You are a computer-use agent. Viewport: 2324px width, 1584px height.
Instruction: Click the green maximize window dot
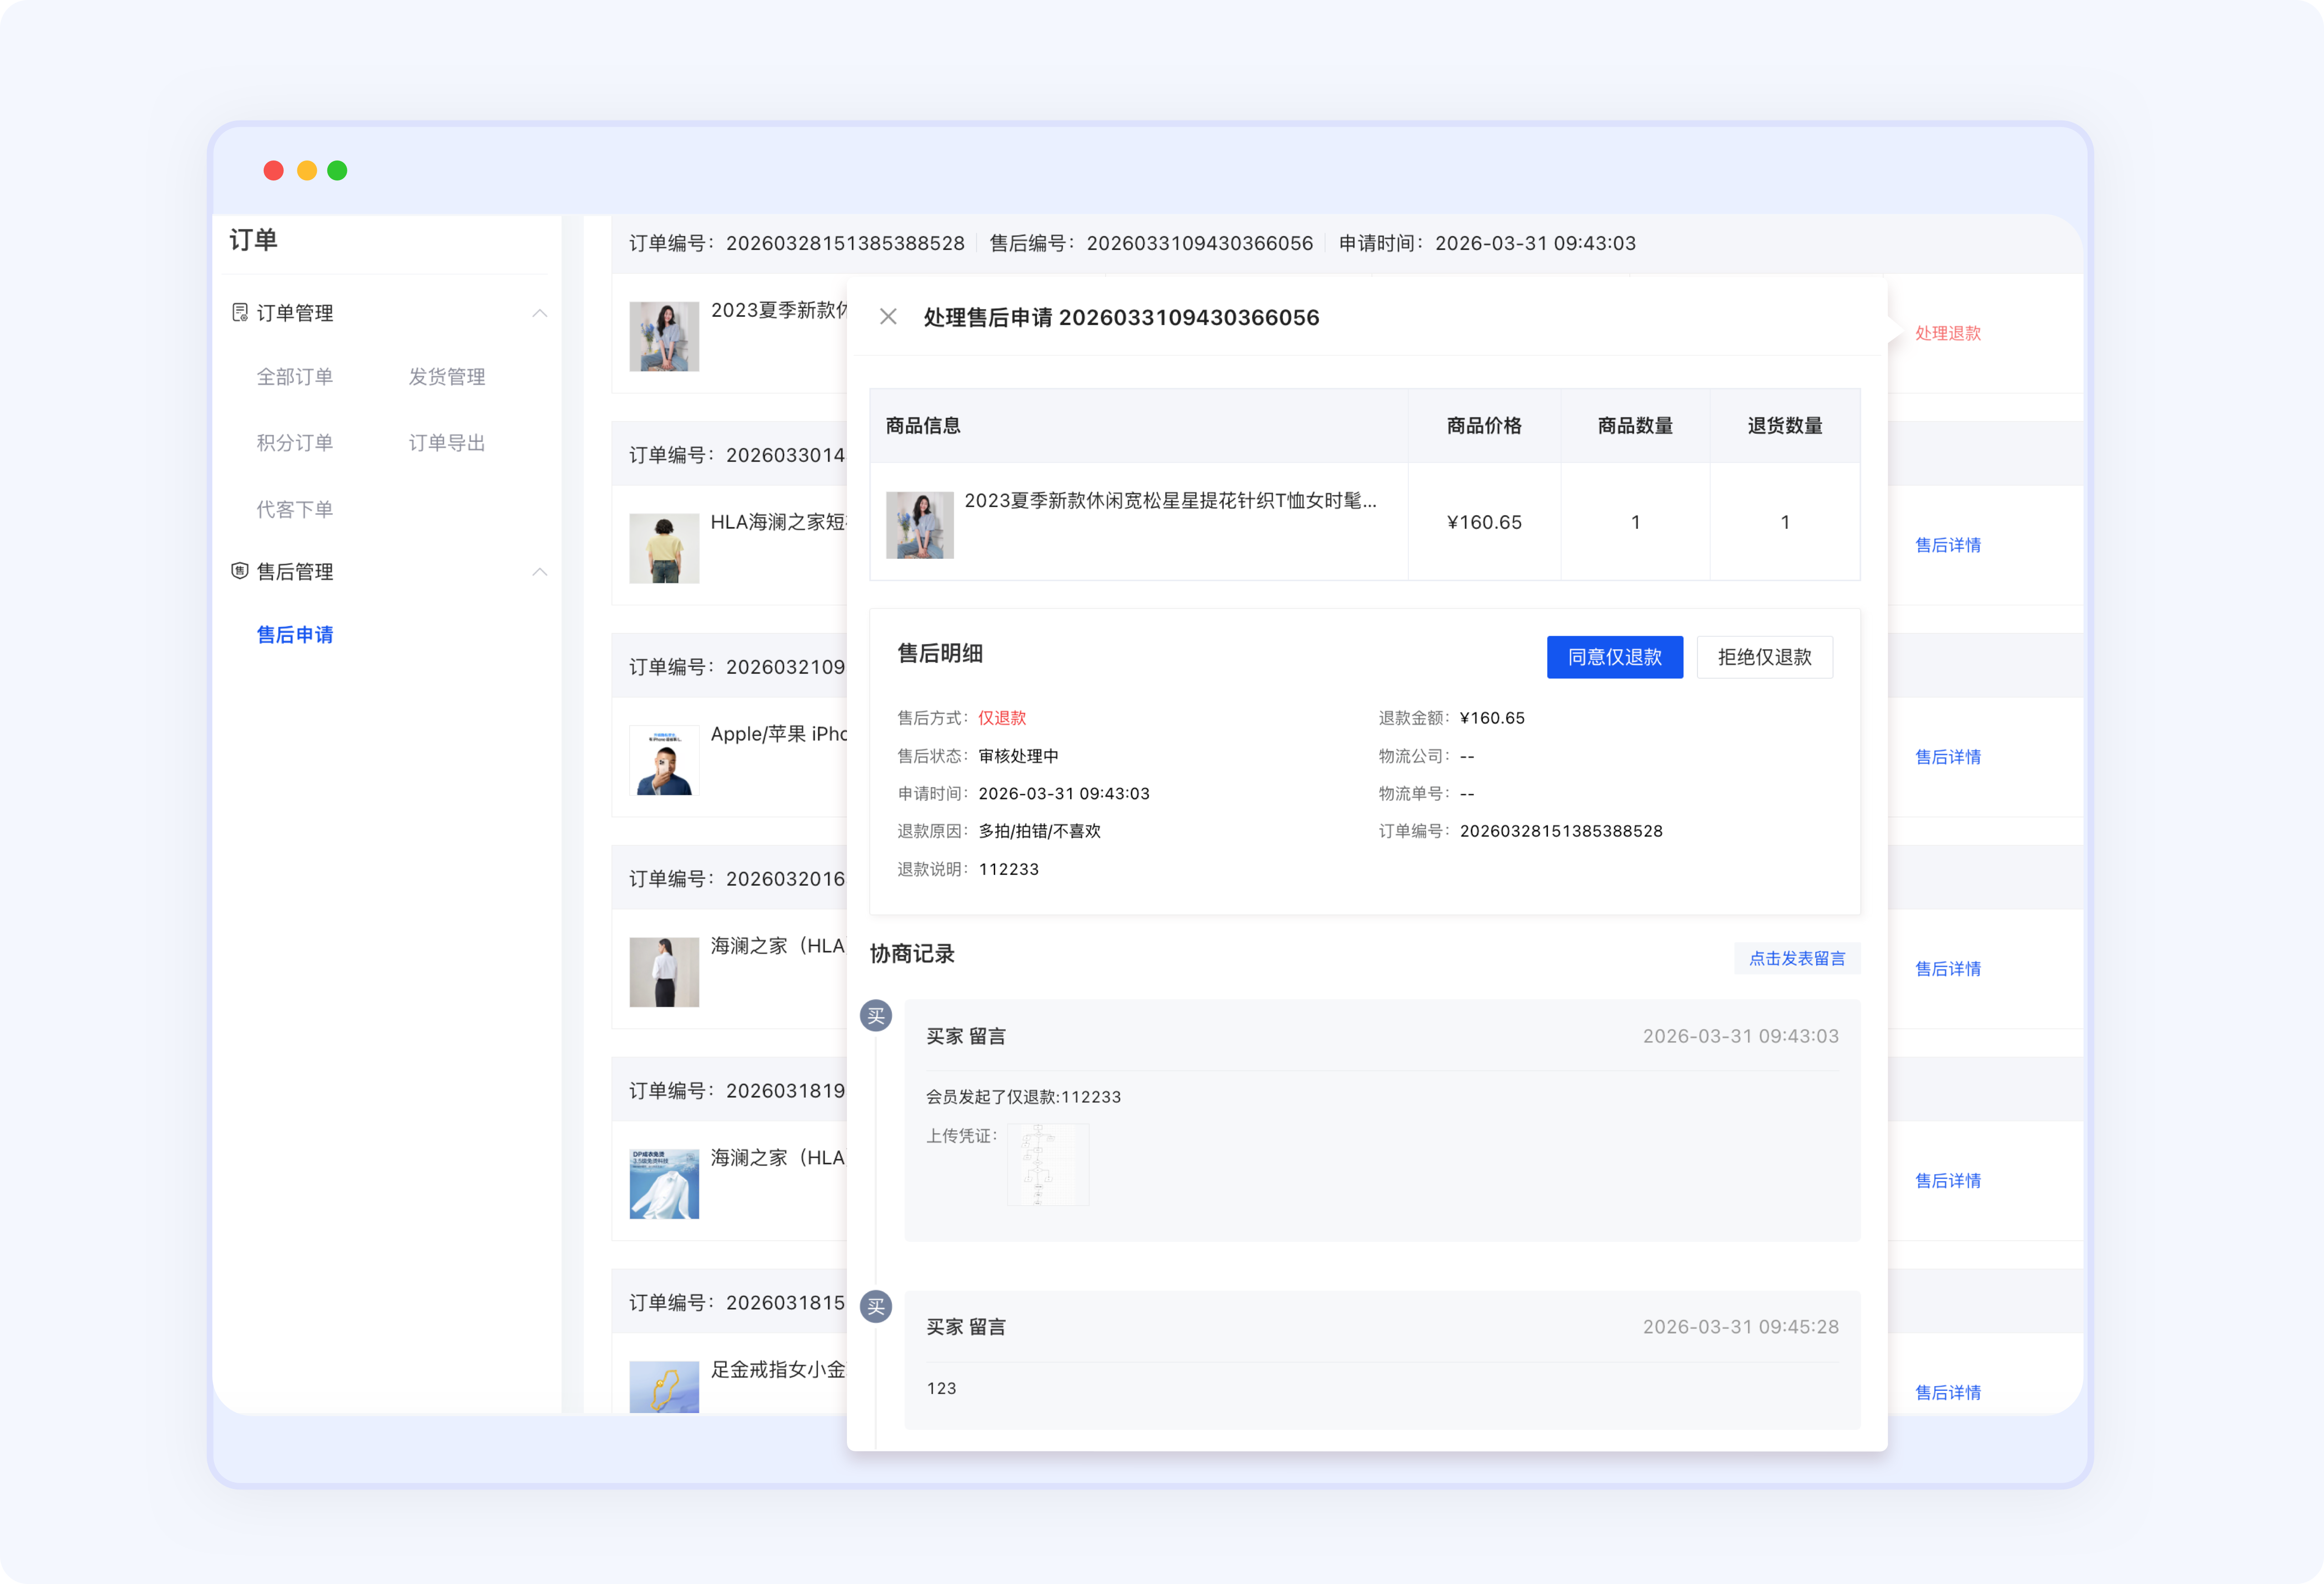pyautogui.click(x=338, y=171)
